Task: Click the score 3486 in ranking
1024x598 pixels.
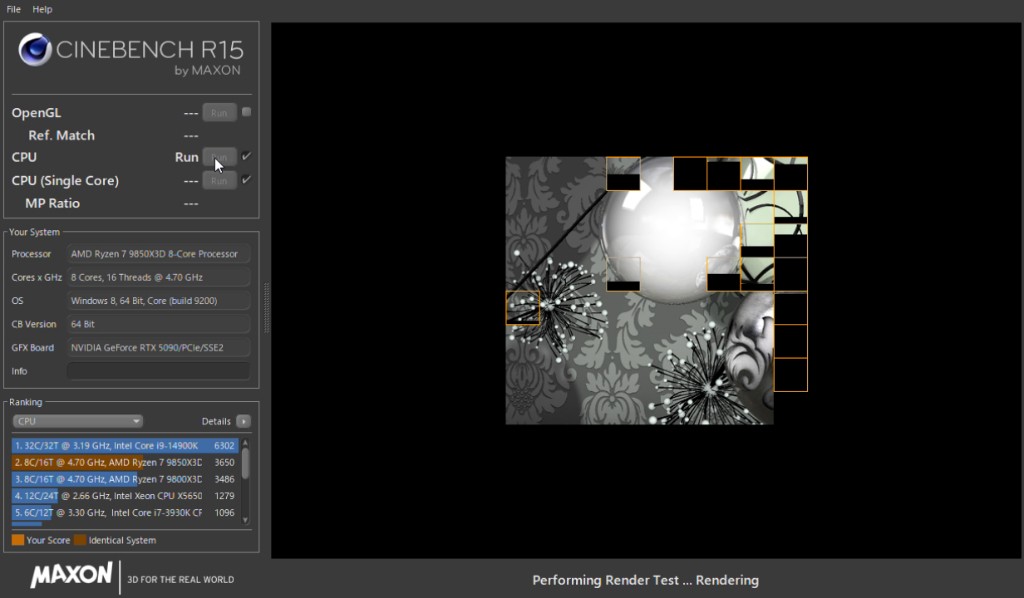Action: pos(224,479)
